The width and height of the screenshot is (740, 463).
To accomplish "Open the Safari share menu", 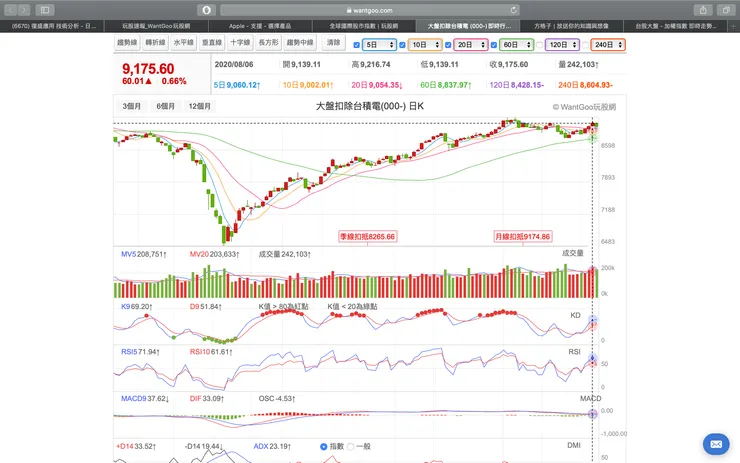I will (x=703, y=10).
